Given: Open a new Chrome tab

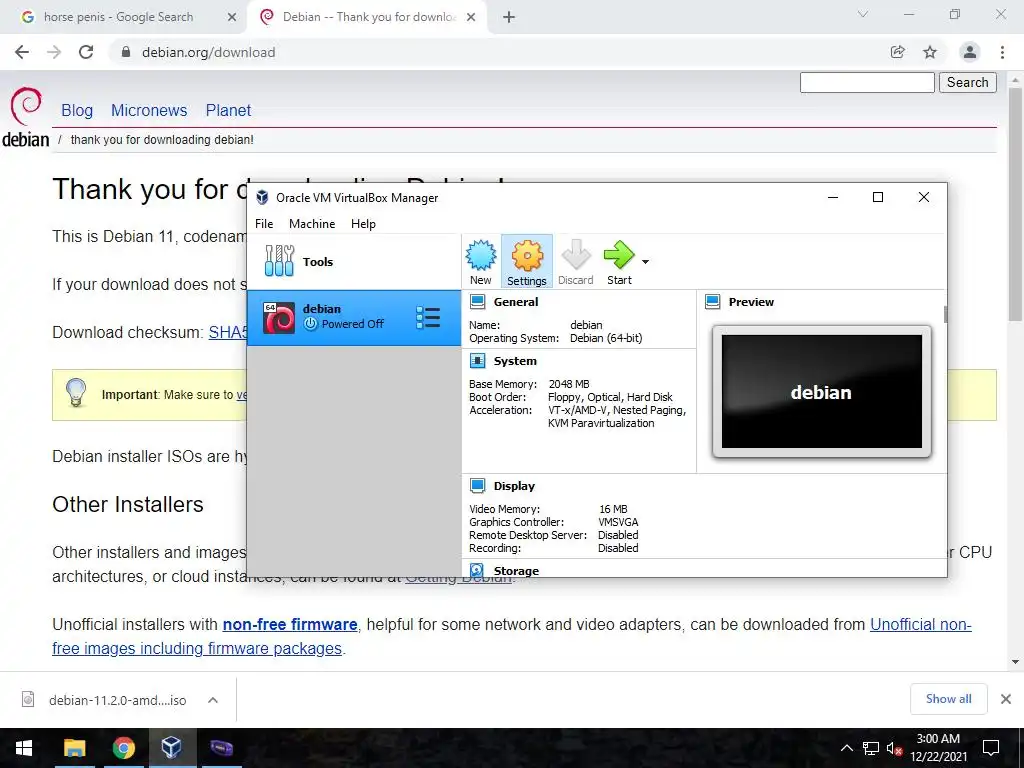Looking at the screenshot, I should [509, 18].
